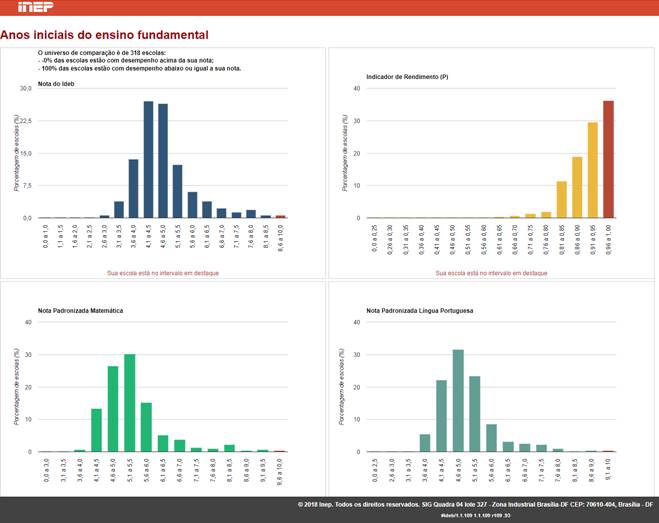
Task: Select the 4,6 a 5,0 bar in the Nota do Ideb chart
Action: (163, 160)
